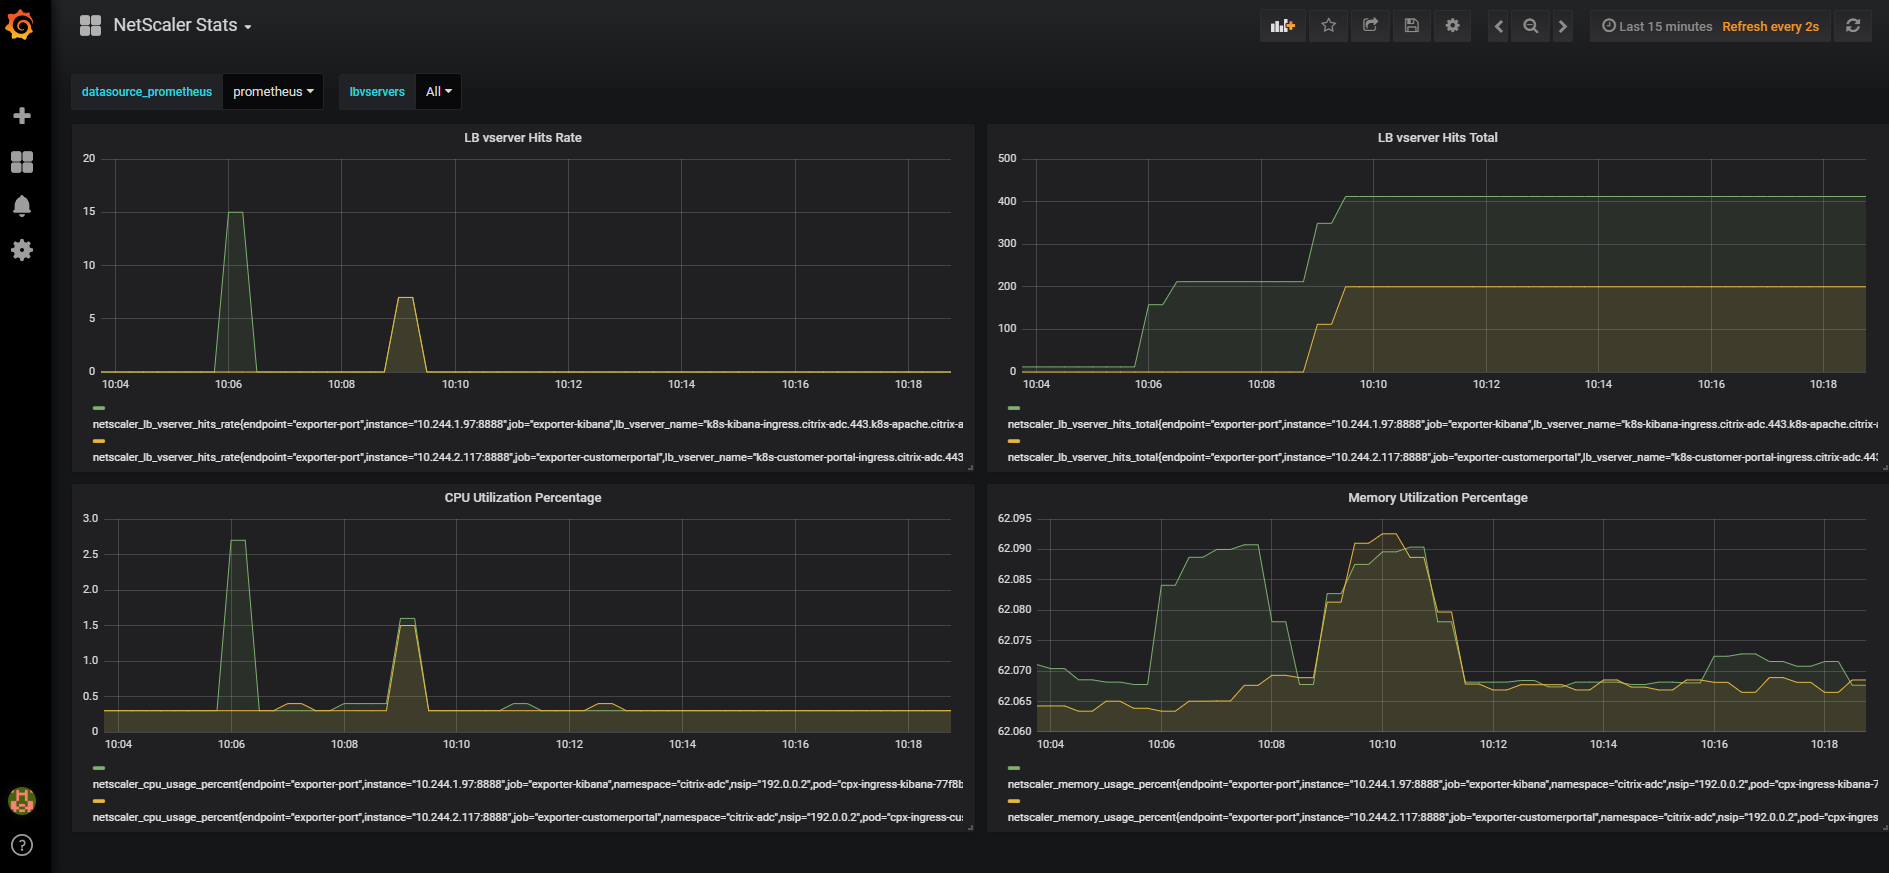
Task: Click the Add panel icon
Action: [x=1283, y=26]
